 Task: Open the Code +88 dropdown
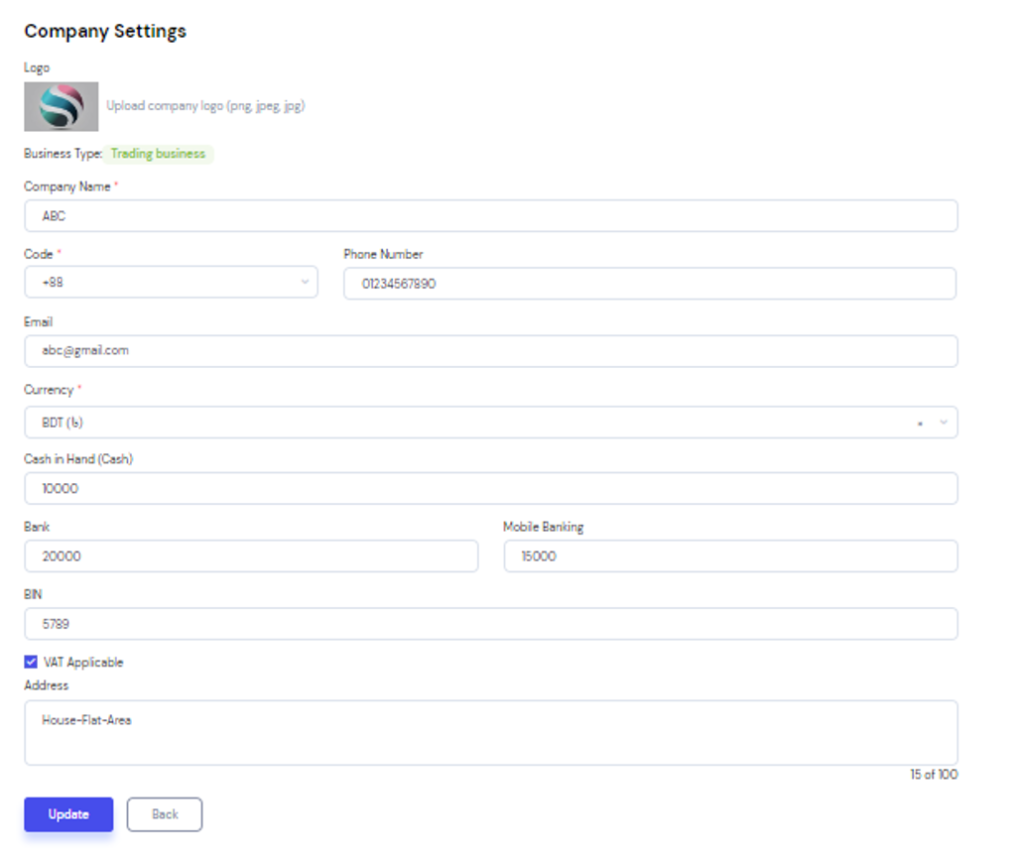point(171,282)
